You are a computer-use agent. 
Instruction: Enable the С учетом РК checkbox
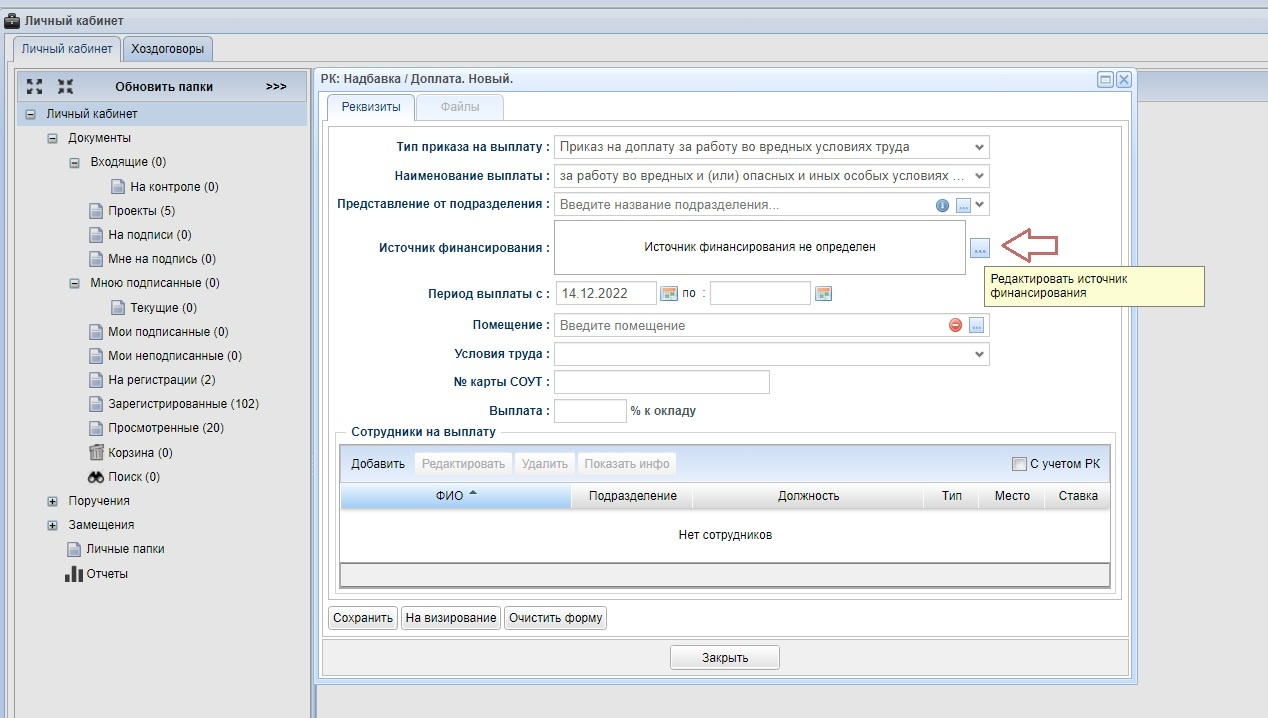[x=1019, y=464]
